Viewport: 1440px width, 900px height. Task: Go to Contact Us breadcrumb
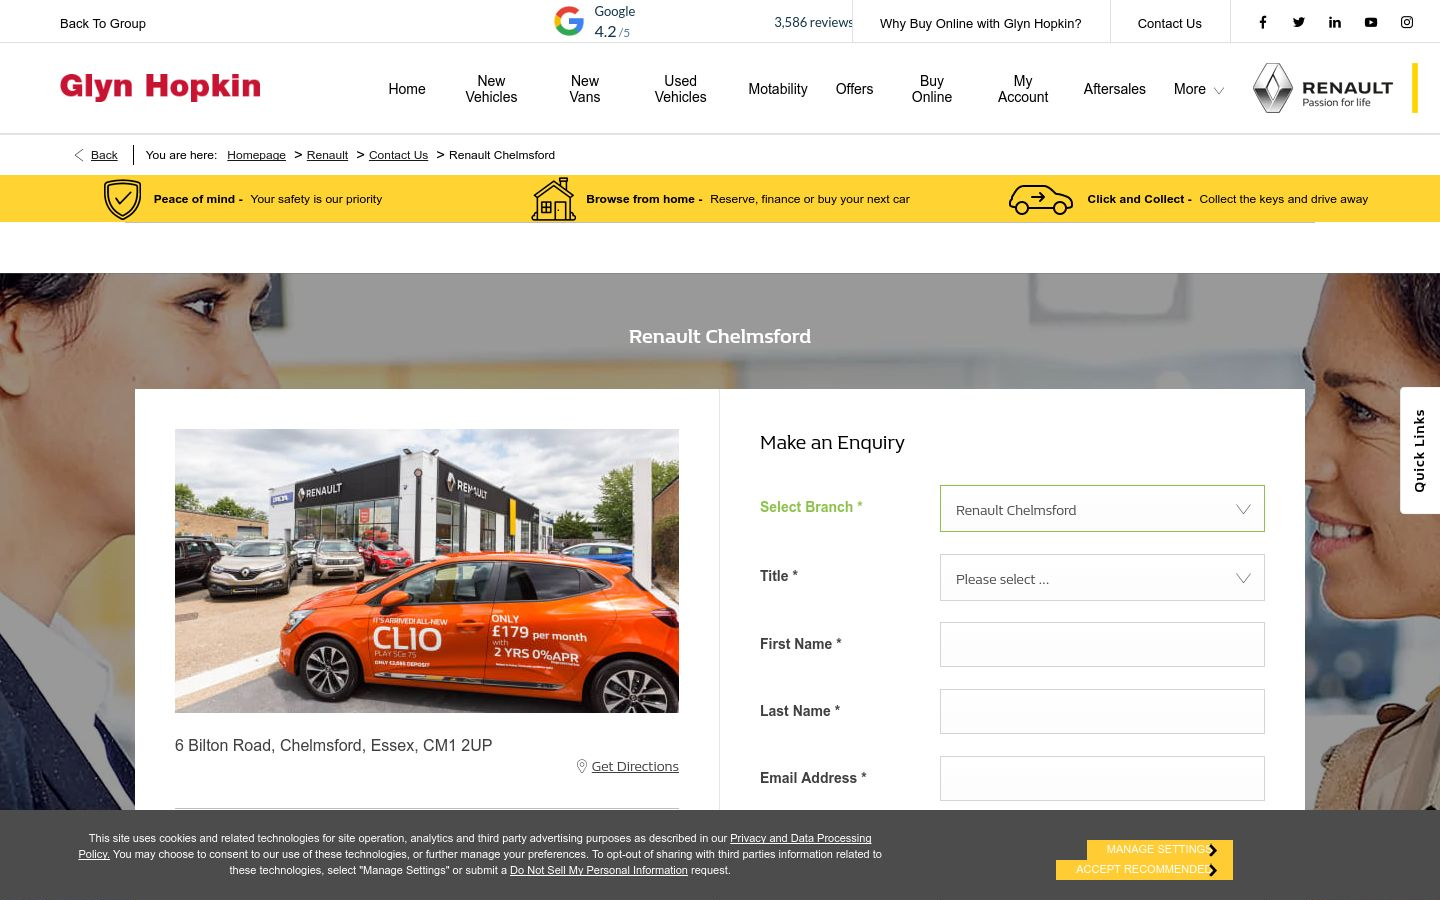(398, 155)
